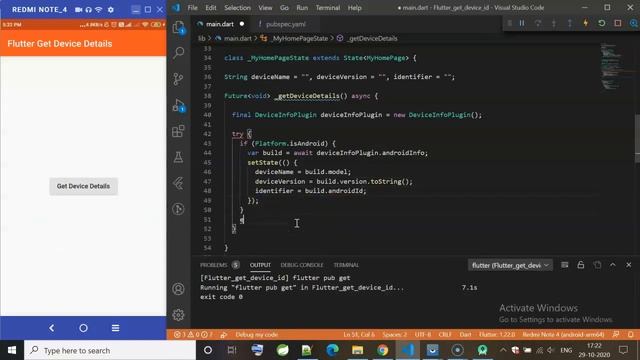This screenshot has height=360, width=640.
Task: Open Microsoft Edge from the taskbar
Action: (x=333, y=350)
